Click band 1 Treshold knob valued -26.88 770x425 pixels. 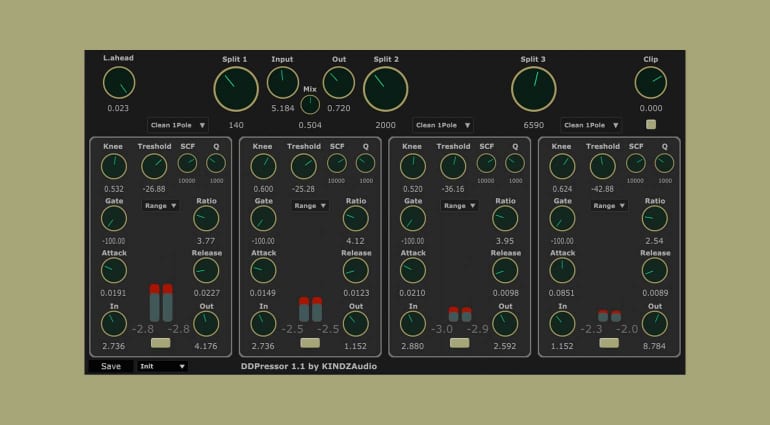tap(154, 166)
